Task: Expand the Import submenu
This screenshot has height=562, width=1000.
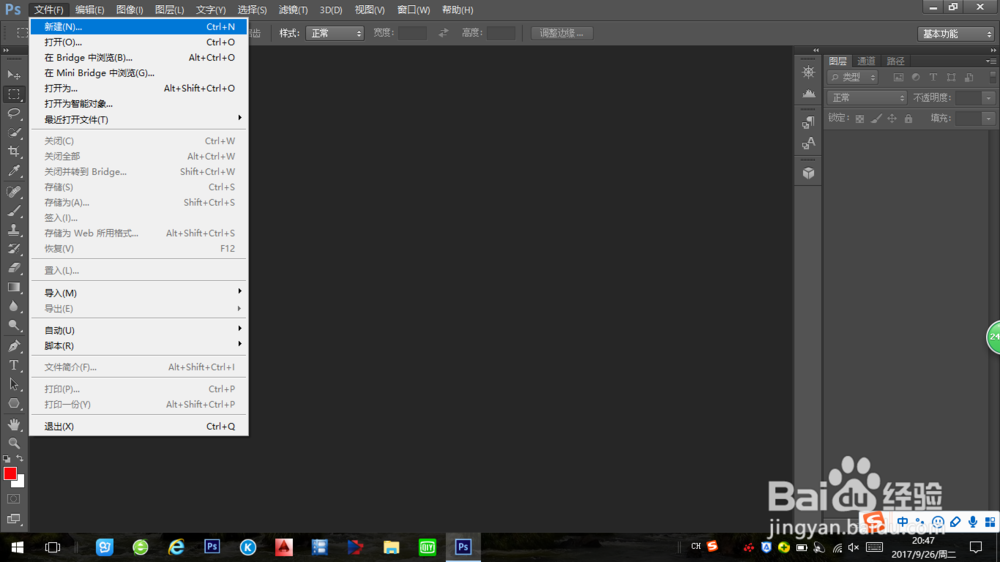Action: 138,293
